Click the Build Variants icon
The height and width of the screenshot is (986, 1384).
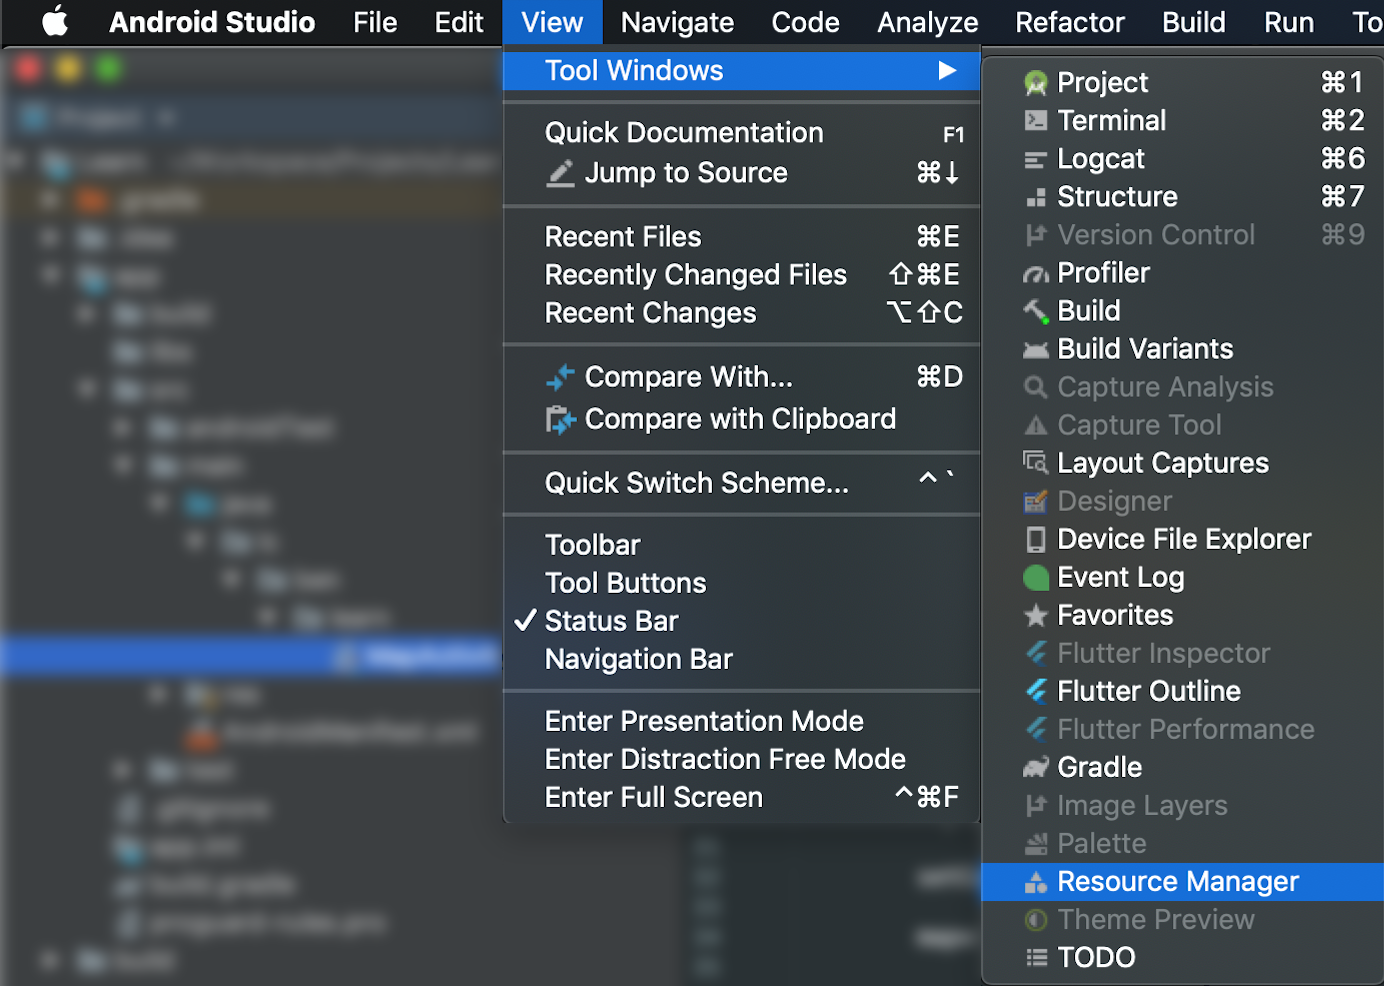[x=1036, y=349]
